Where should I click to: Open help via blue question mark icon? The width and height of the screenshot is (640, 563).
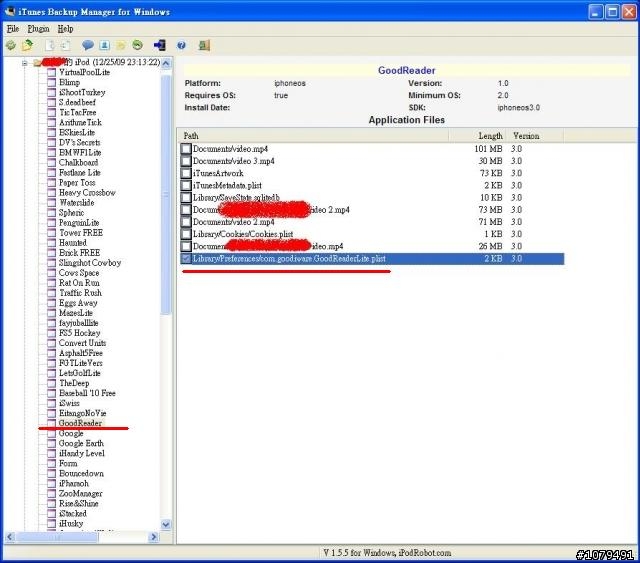pyautogui.click(x=181, y=45)
